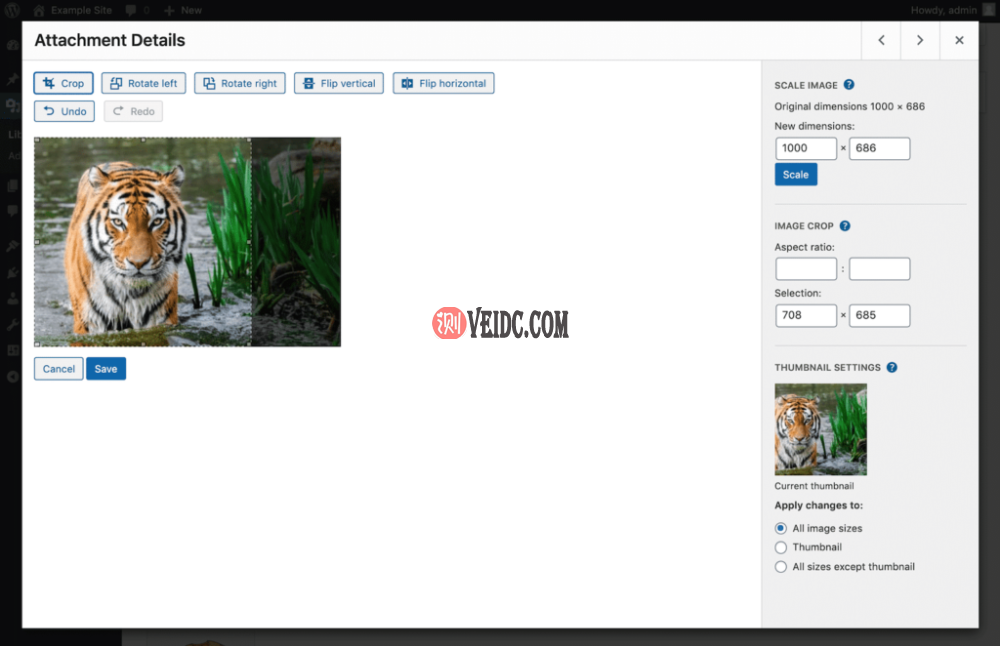Flip the image horizontally
This screenshot has height=646, width=1000.
tap(443, 83)
